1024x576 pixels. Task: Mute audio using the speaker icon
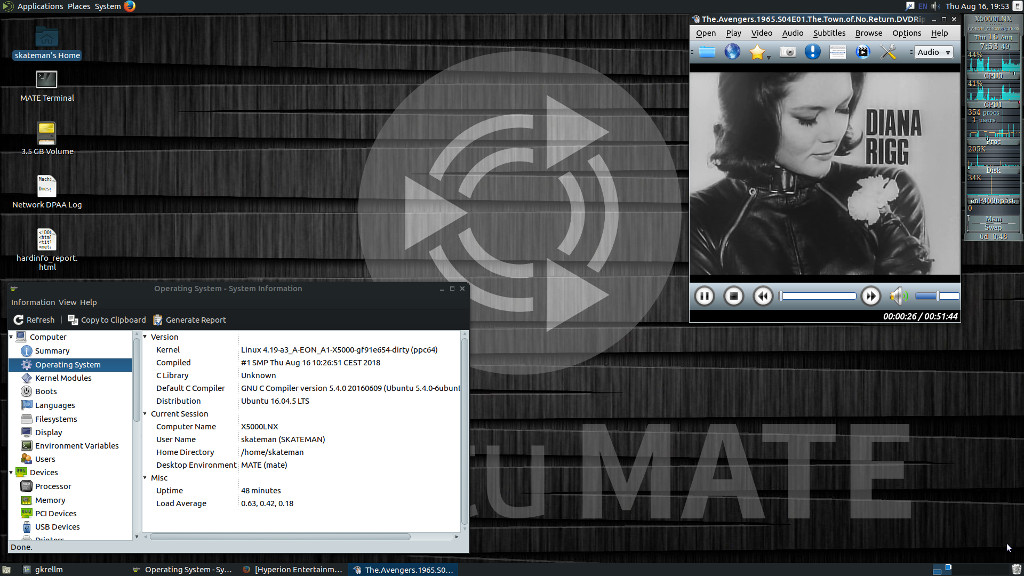[x=899, y=296]
